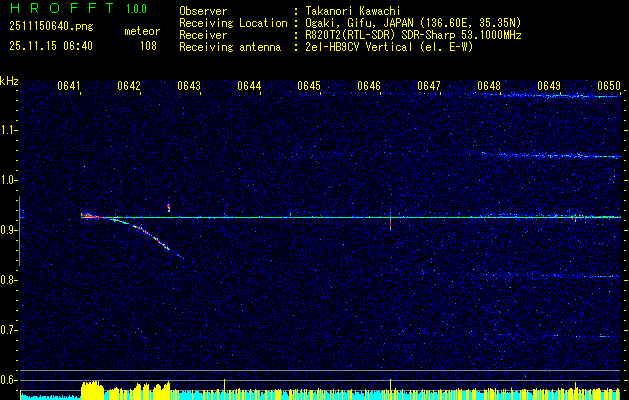Image resolution: width=629 pixels, height=400 pixels.
Task: Click the 0648 time marker
Action: click(x=489, y=86)
